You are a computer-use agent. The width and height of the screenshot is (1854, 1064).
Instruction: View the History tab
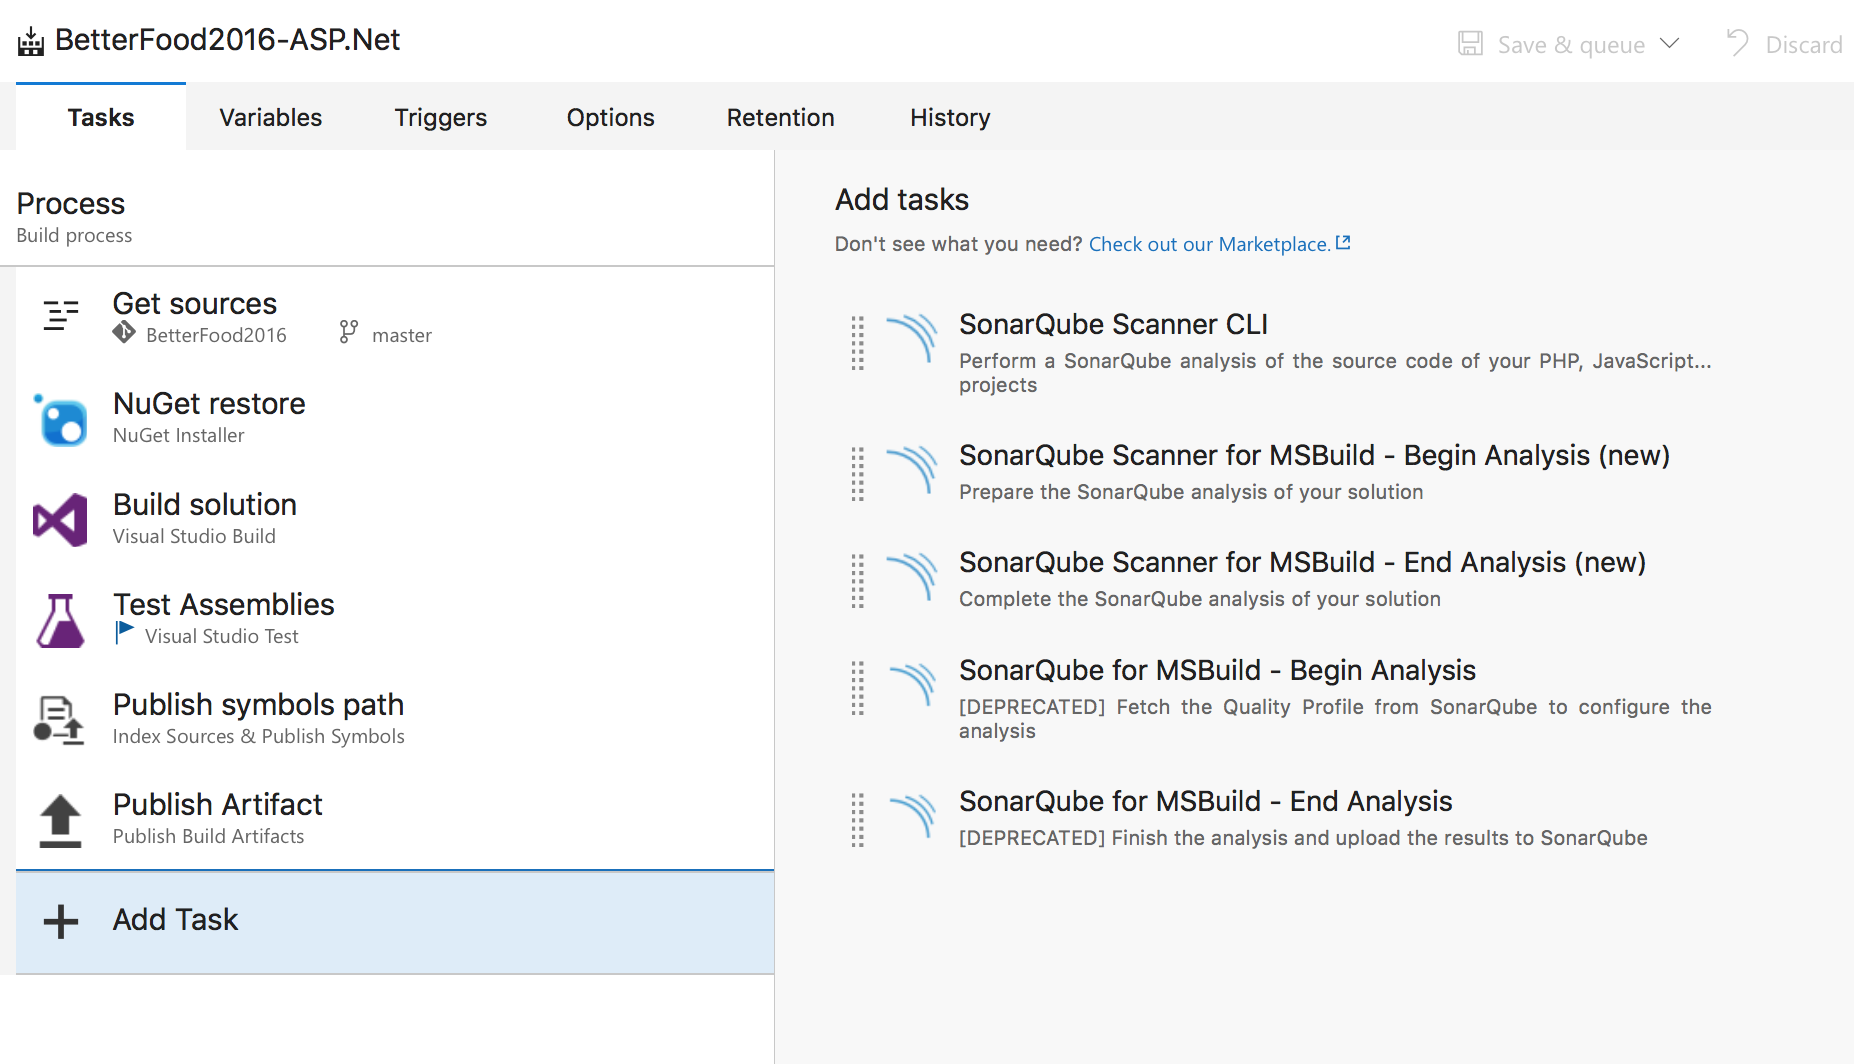[x=950, y=117]
